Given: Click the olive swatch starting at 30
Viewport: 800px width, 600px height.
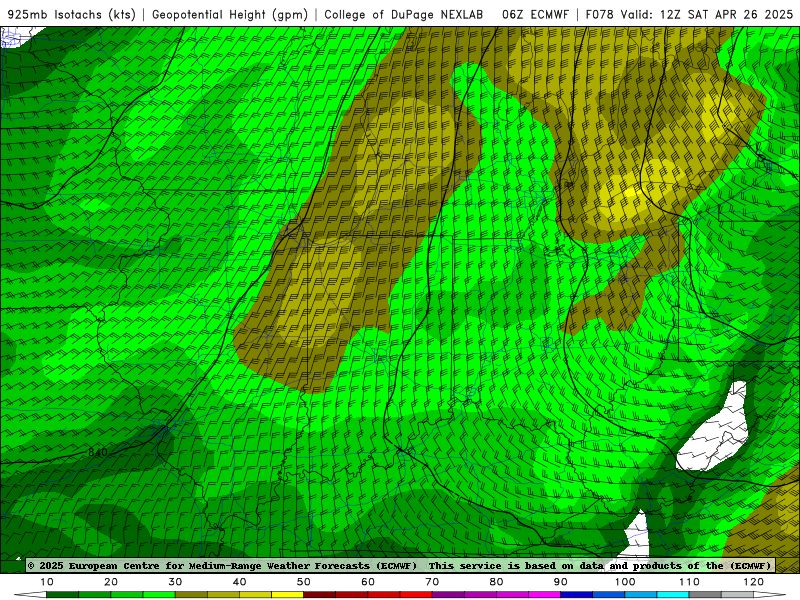Looking at the screenshot, I should (191, 595).
